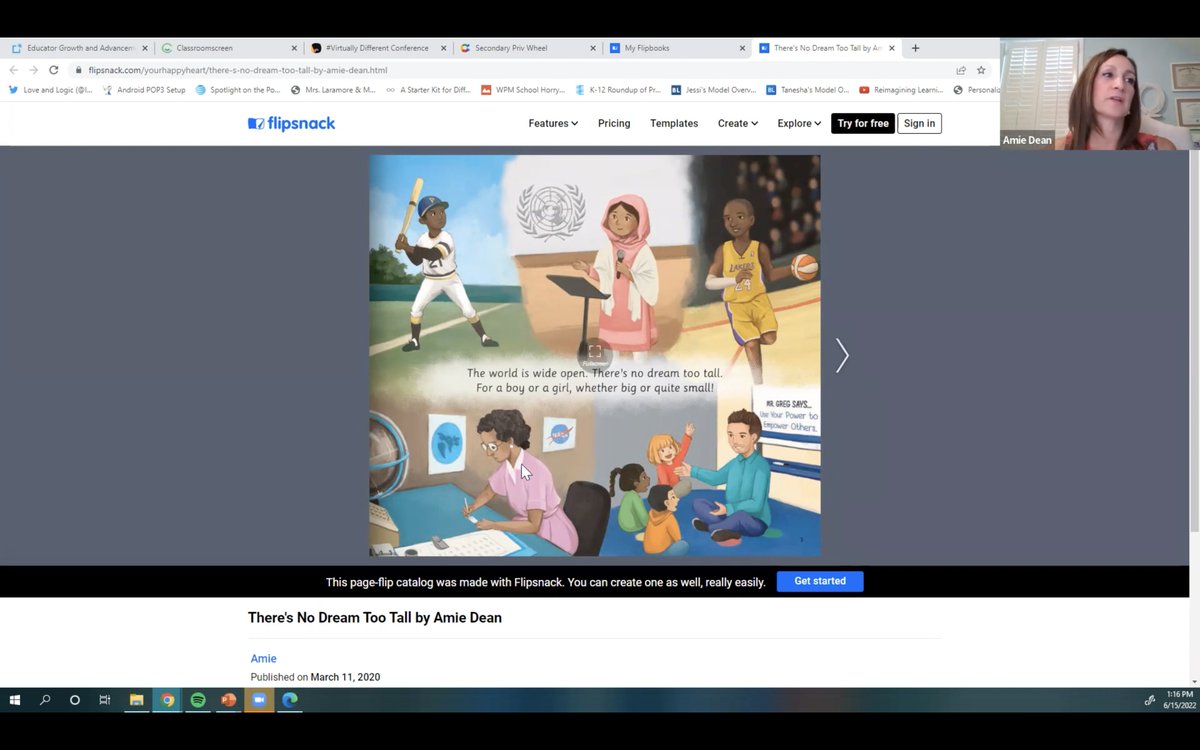Viewport: 1200px width, 750px height.
Task: Select Pricing in the navigation menu
Action: point(613,123)
